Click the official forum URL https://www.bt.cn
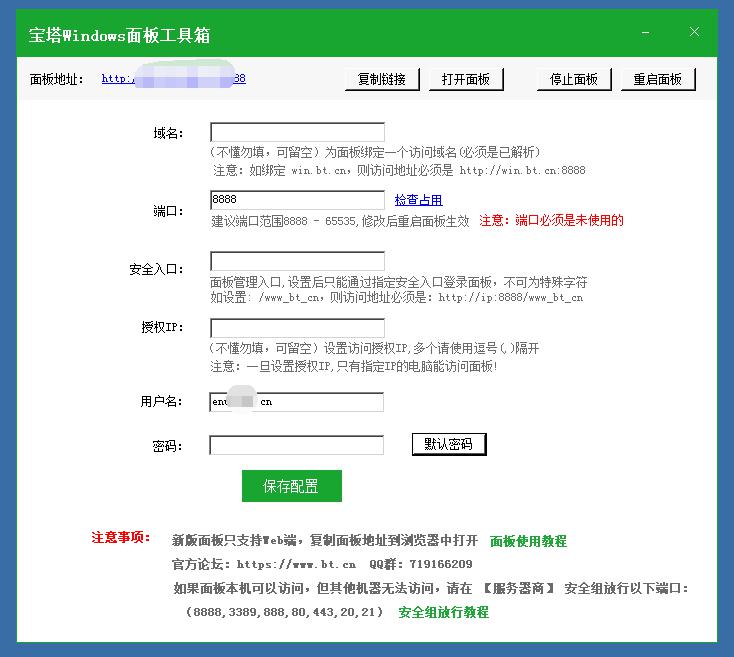The height and width of the screenshot is (657, 734). pos(296,564)
